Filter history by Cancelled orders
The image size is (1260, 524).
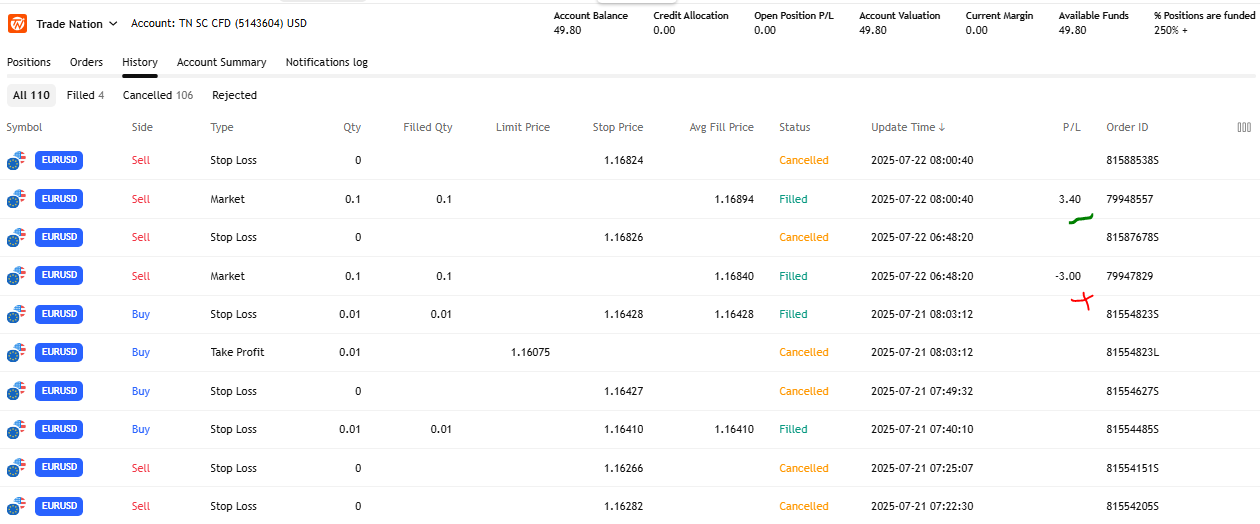click(x=157, y=95)
